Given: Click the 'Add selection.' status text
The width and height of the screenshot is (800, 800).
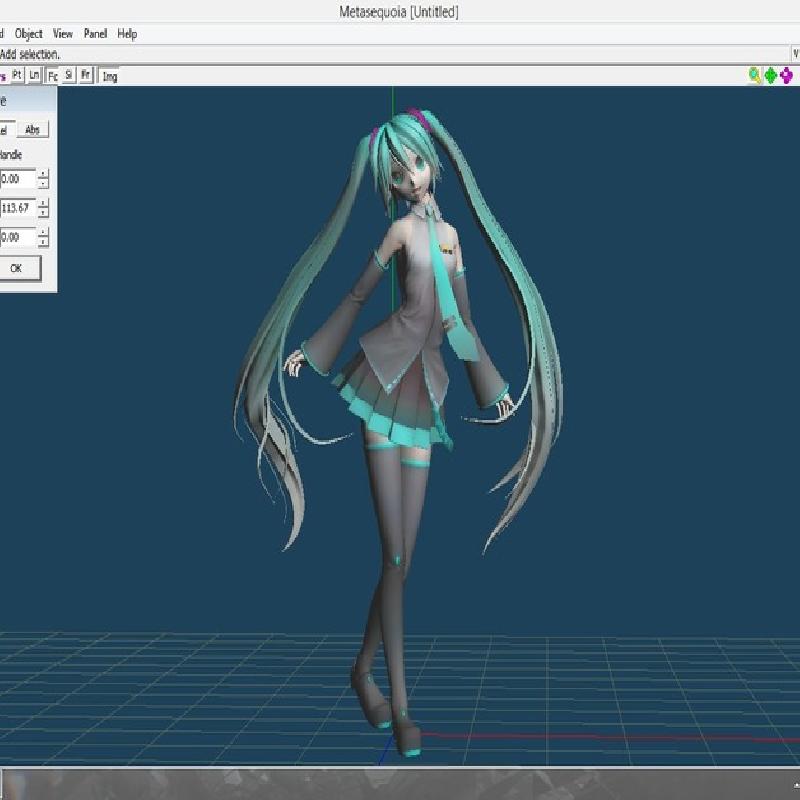Looking at the screenshot, I should tap(30, 54).
